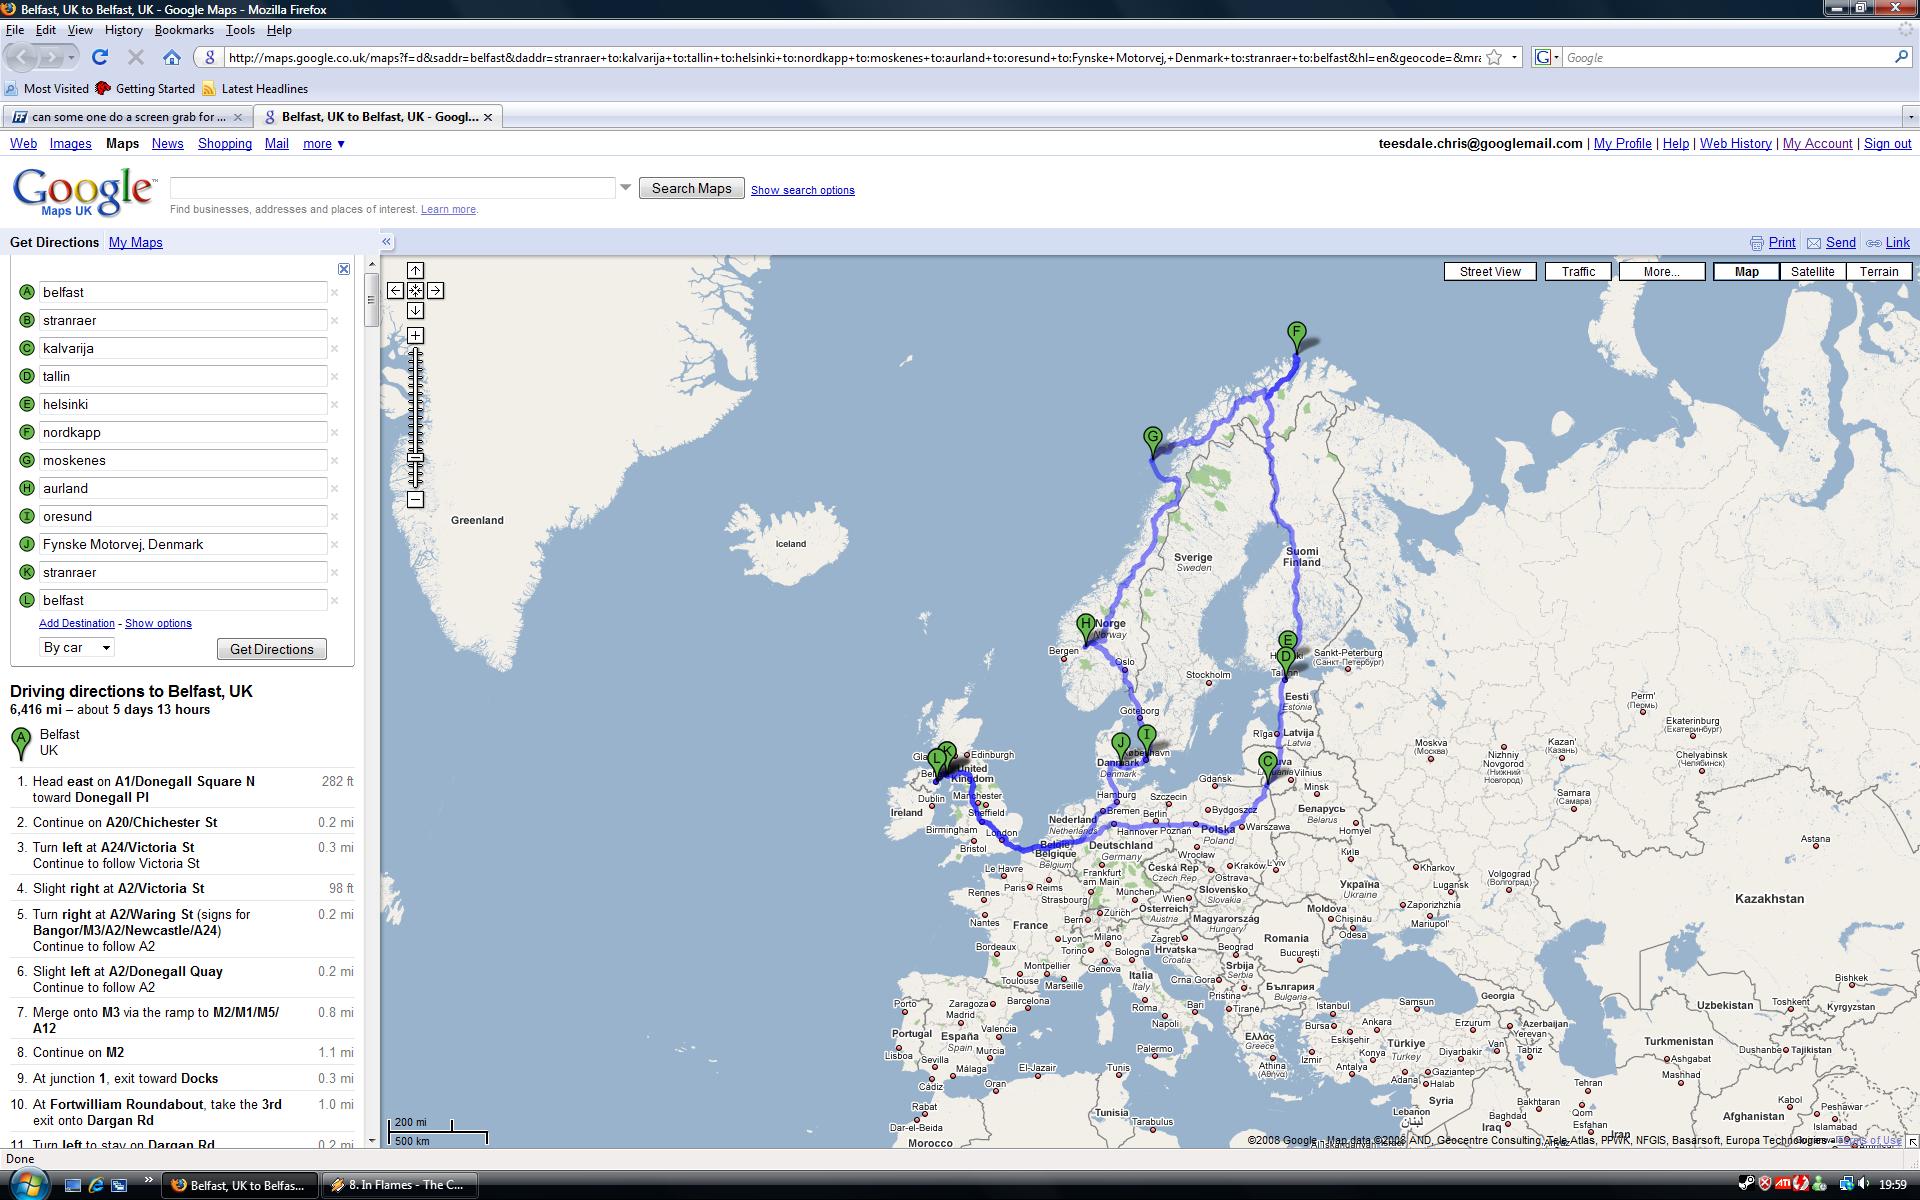The height and width of the screenshot is (1200, 1920).
Task: Click the Firefox Reload button
Action: click(100, 58)
